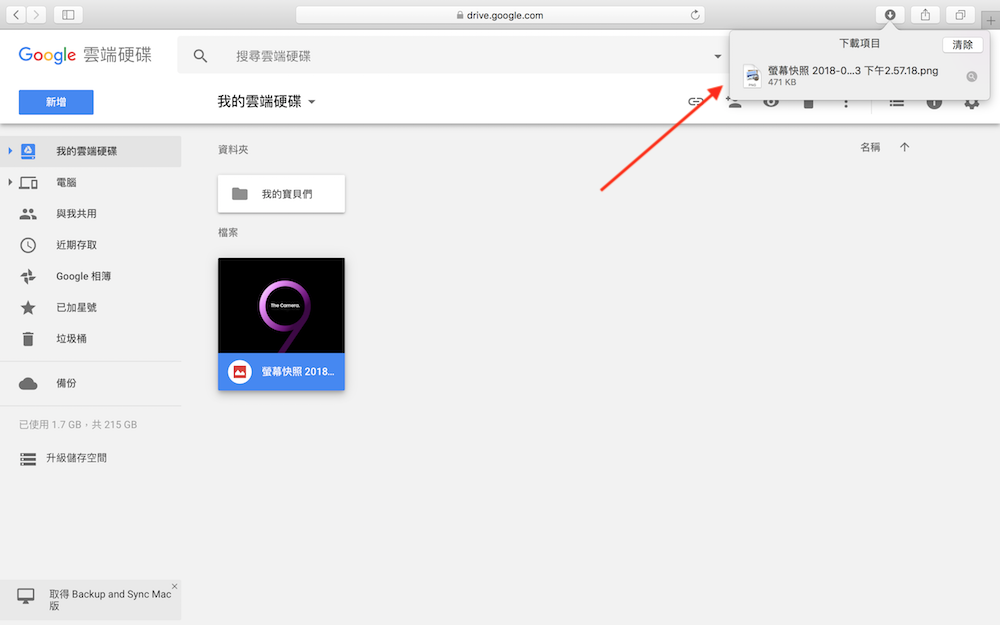This screenshot has width=1000, height=625.
Task: Select 我的雲端硬碟 in sidebar
Action: pos(91,151)
